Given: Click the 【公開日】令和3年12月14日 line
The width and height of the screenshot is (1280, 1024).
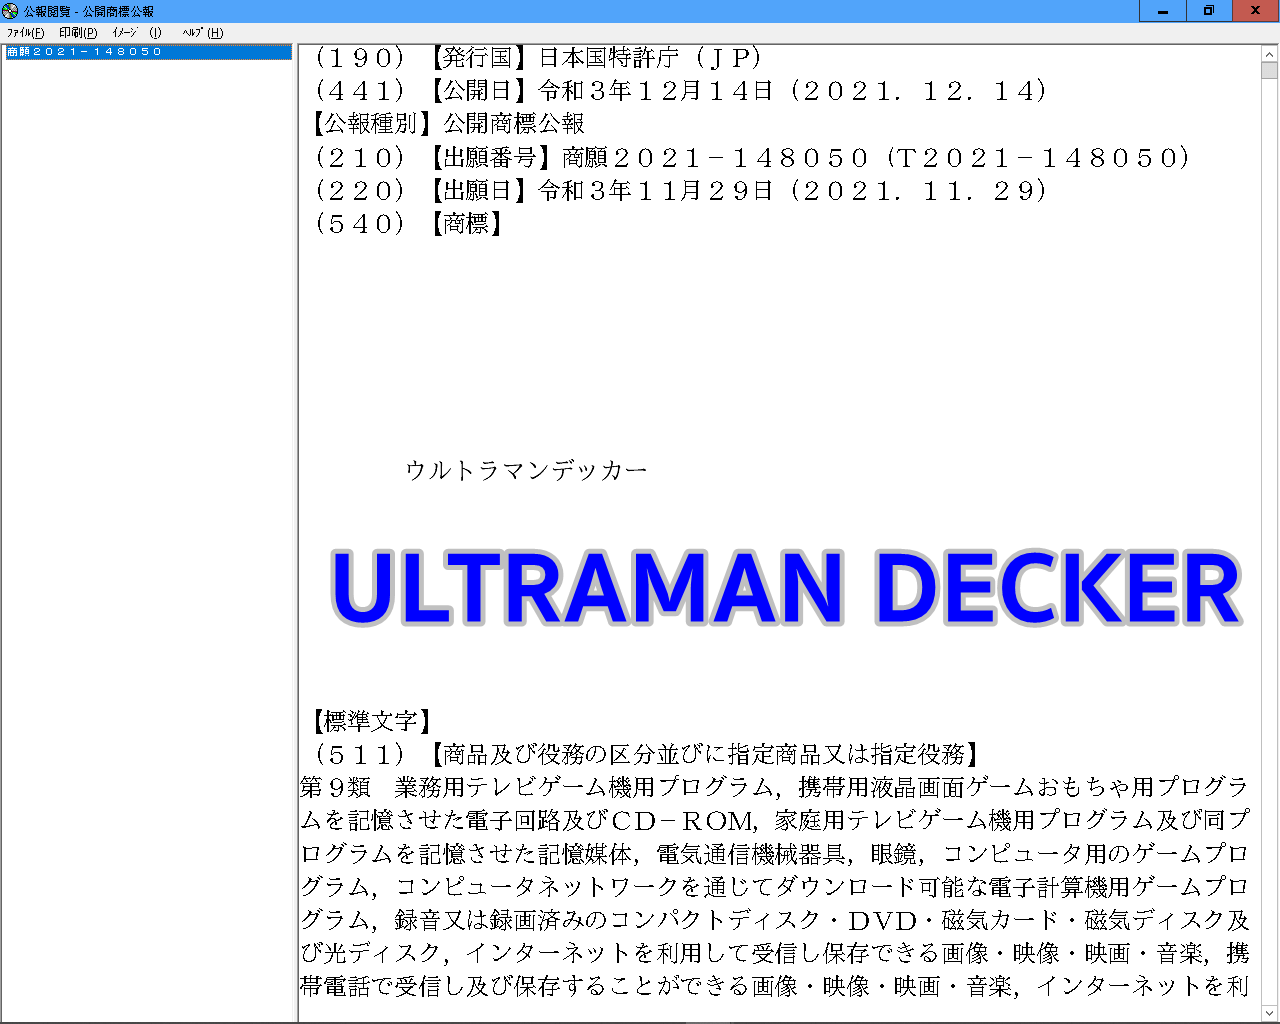Looking at the screenshot, I should tap(681, 91).
